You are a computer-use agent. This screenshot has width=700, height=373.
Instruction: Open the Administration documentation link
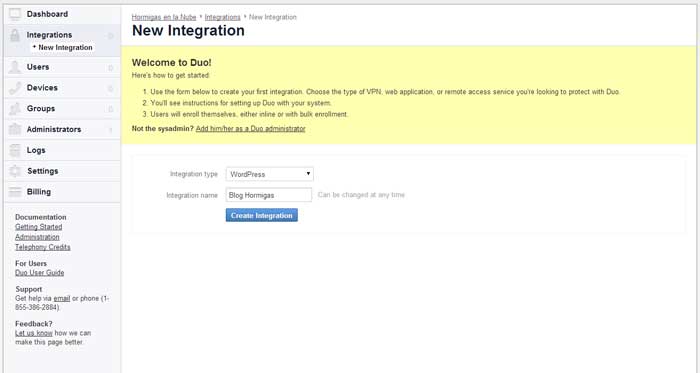click(37, 237)
